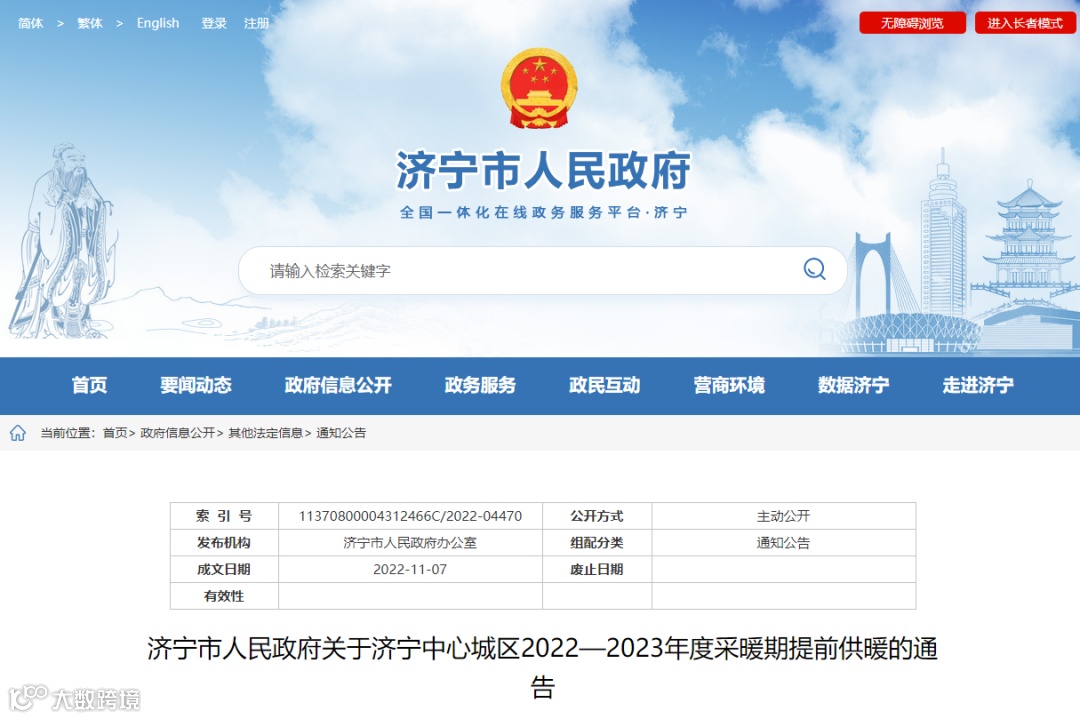Screen dimensions: 1080x719
Task: Click the 主动公开 table cell
Action: (784, 516)
